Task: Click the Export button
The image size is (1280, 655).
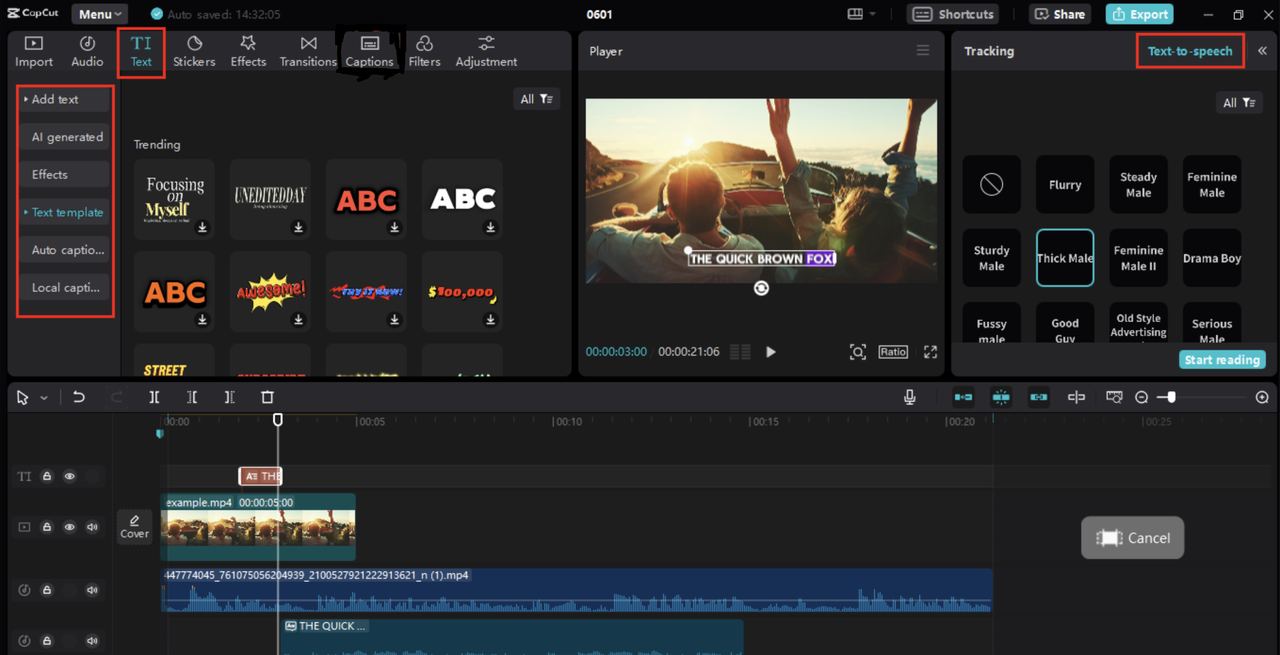Action: click(1139, 14)
